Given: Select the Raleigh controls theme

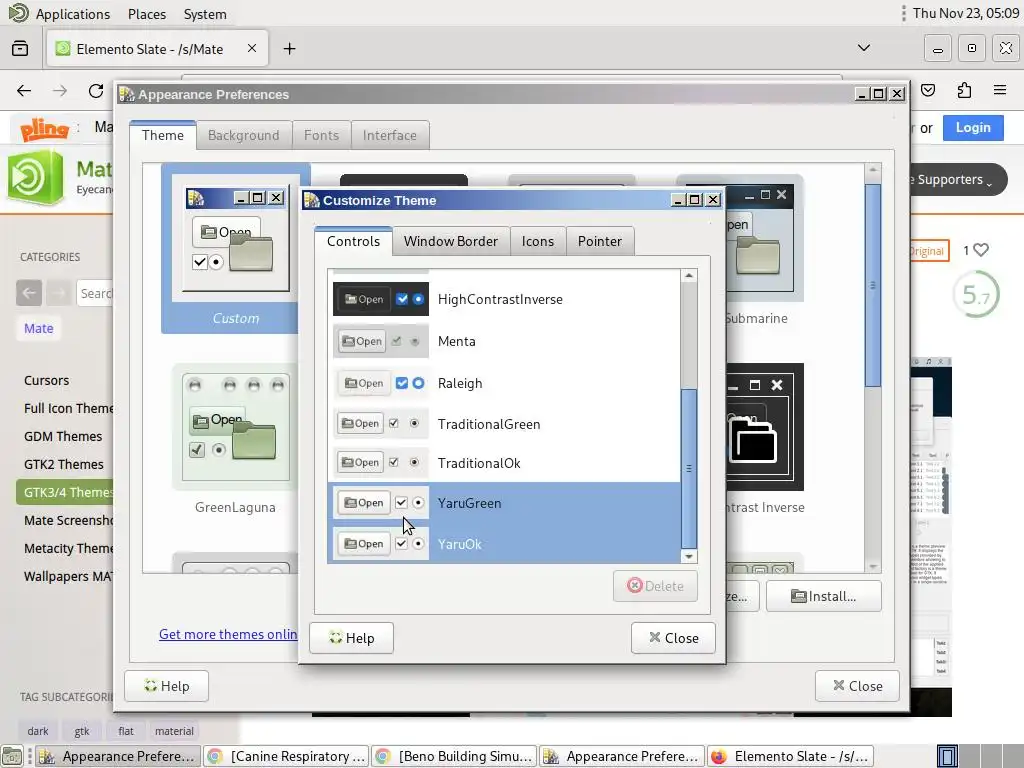Looking at the screenshot, I should [x=504, y=383].
